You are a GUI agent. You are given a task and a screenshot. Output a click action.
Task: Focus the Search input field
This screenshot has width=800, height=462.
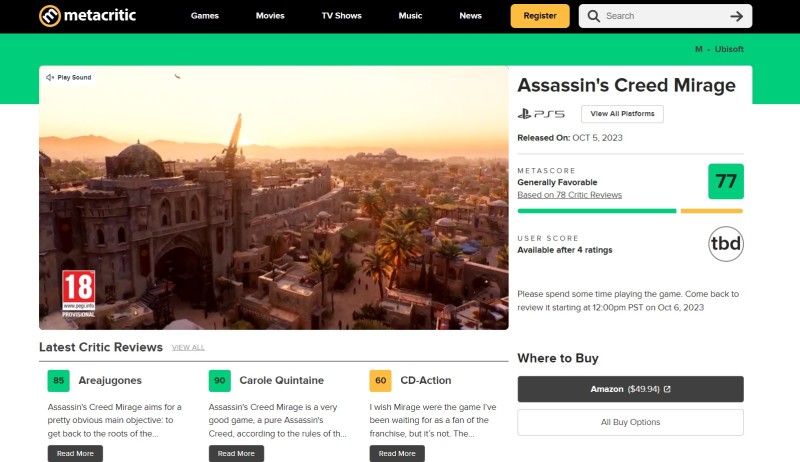pyautogui.click(x=663, y=16)
